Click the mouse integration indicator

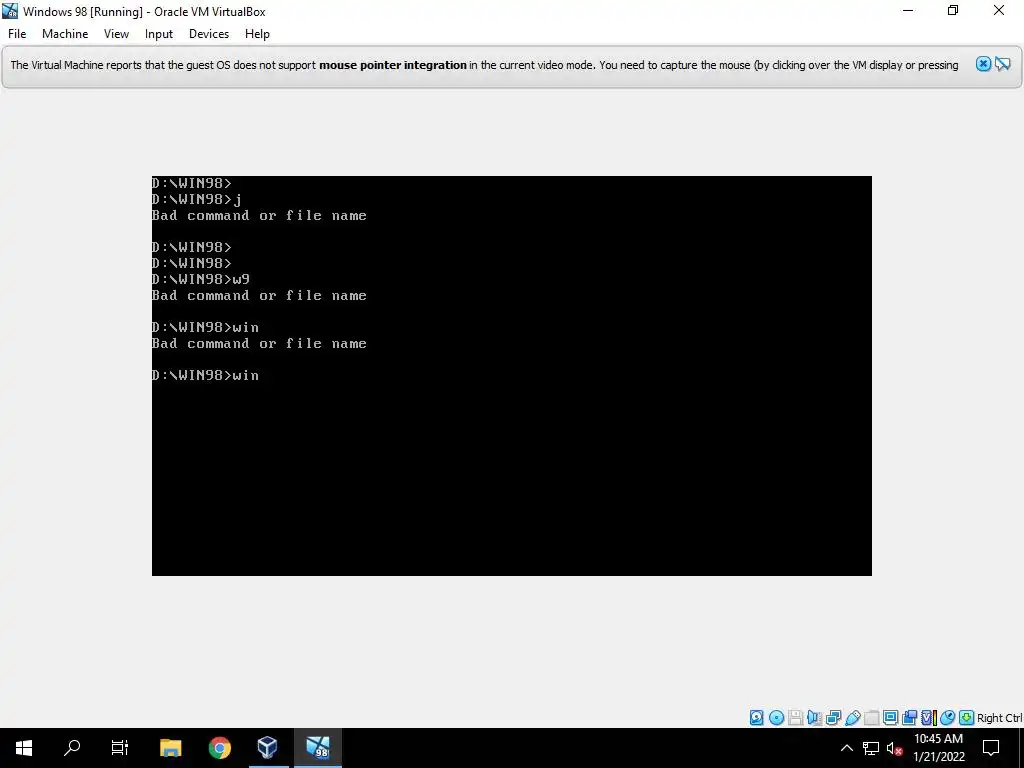pyautogui.click(x=947, y=718)
